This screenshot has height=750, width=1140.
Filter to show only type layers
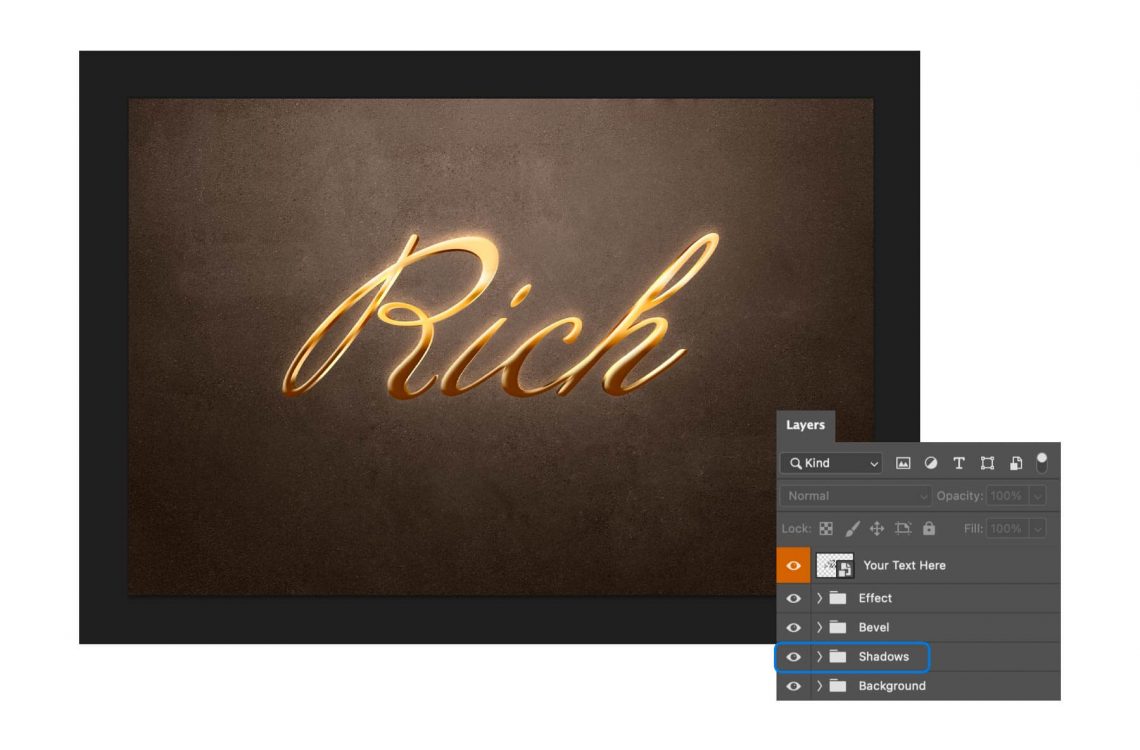pos(959,463)
